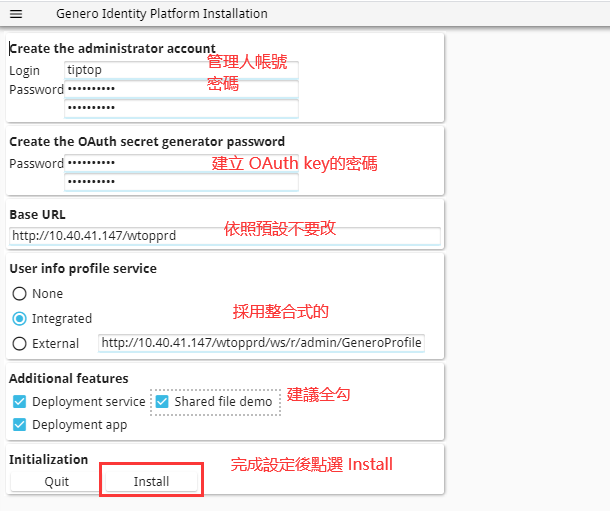The image size is (610, 511).
Task: Click the OAuth password confirmation field
Action: tap(181, 182)
